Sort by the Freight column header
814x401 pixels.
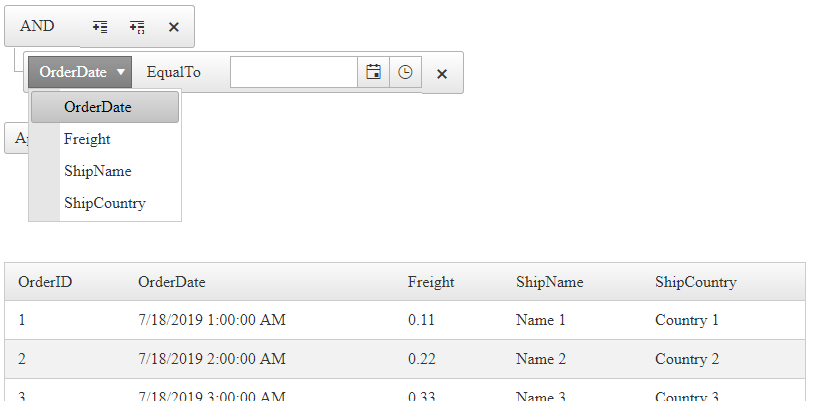pos(431,282)
